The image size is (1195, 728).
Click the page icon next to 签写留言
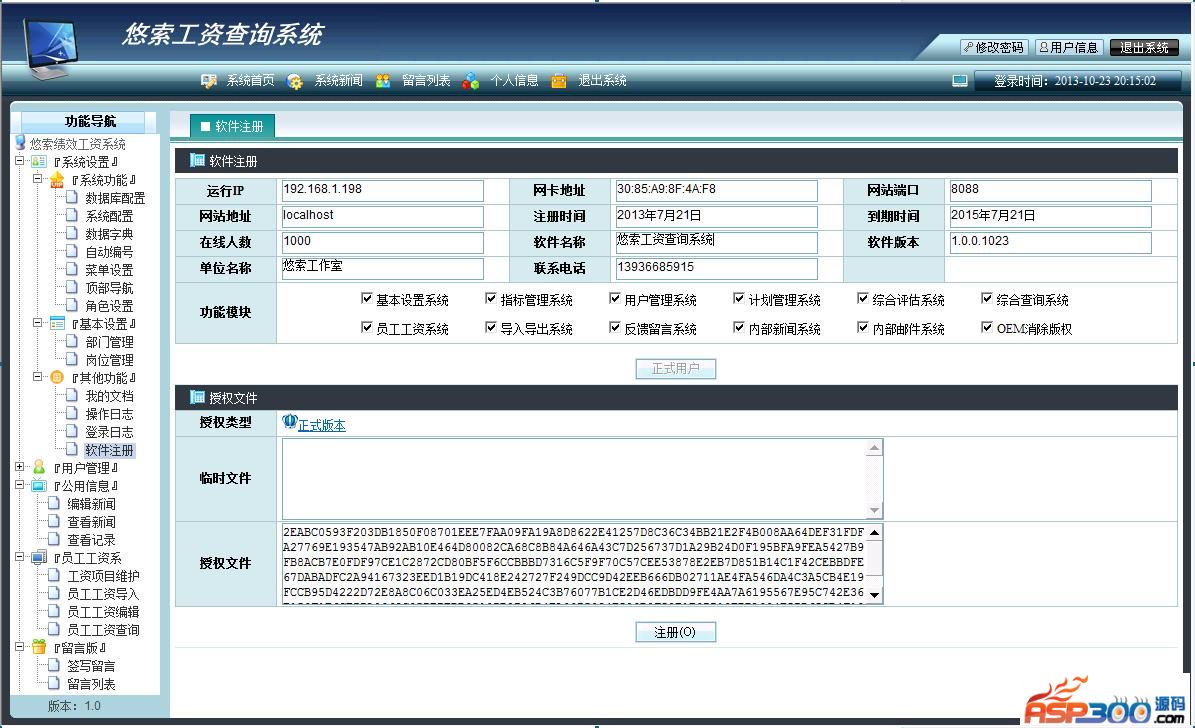tap(53, 665)
